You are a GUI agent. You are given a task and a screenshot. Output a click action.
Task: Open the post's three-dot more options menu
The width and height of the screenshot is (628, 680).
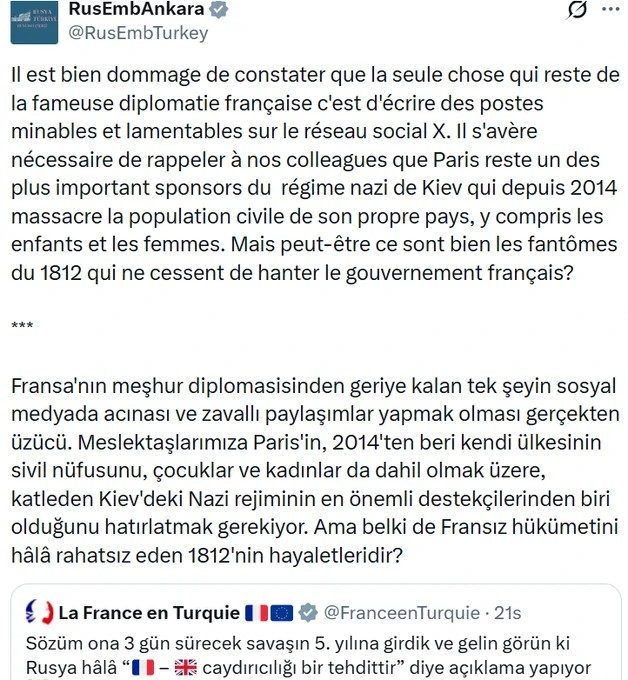610,10
